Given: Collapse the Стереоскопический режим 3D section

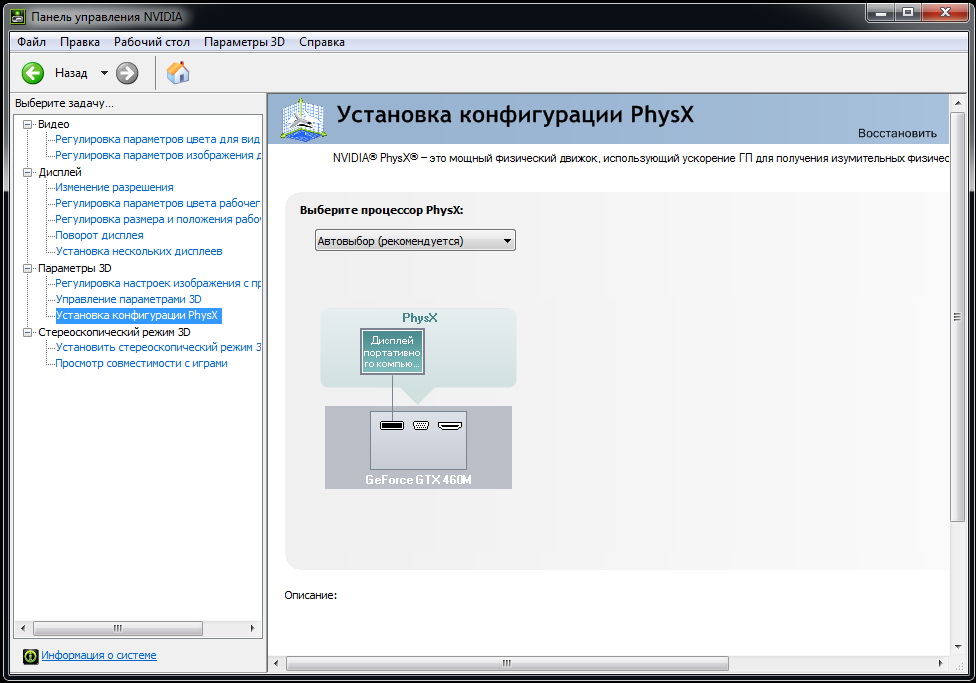Looking at the screenshot, I should 27,332.
